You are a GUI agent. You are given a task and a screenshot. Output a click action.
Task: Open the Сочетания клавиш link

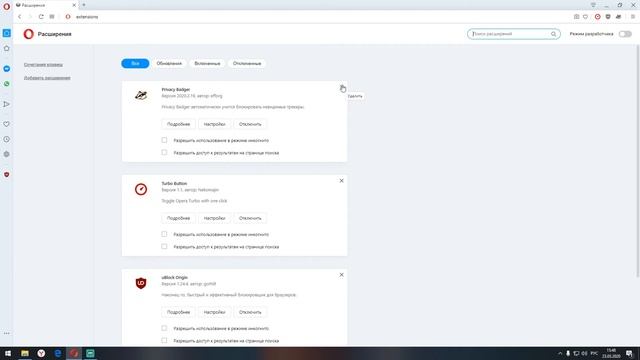[x=43, y=64]
